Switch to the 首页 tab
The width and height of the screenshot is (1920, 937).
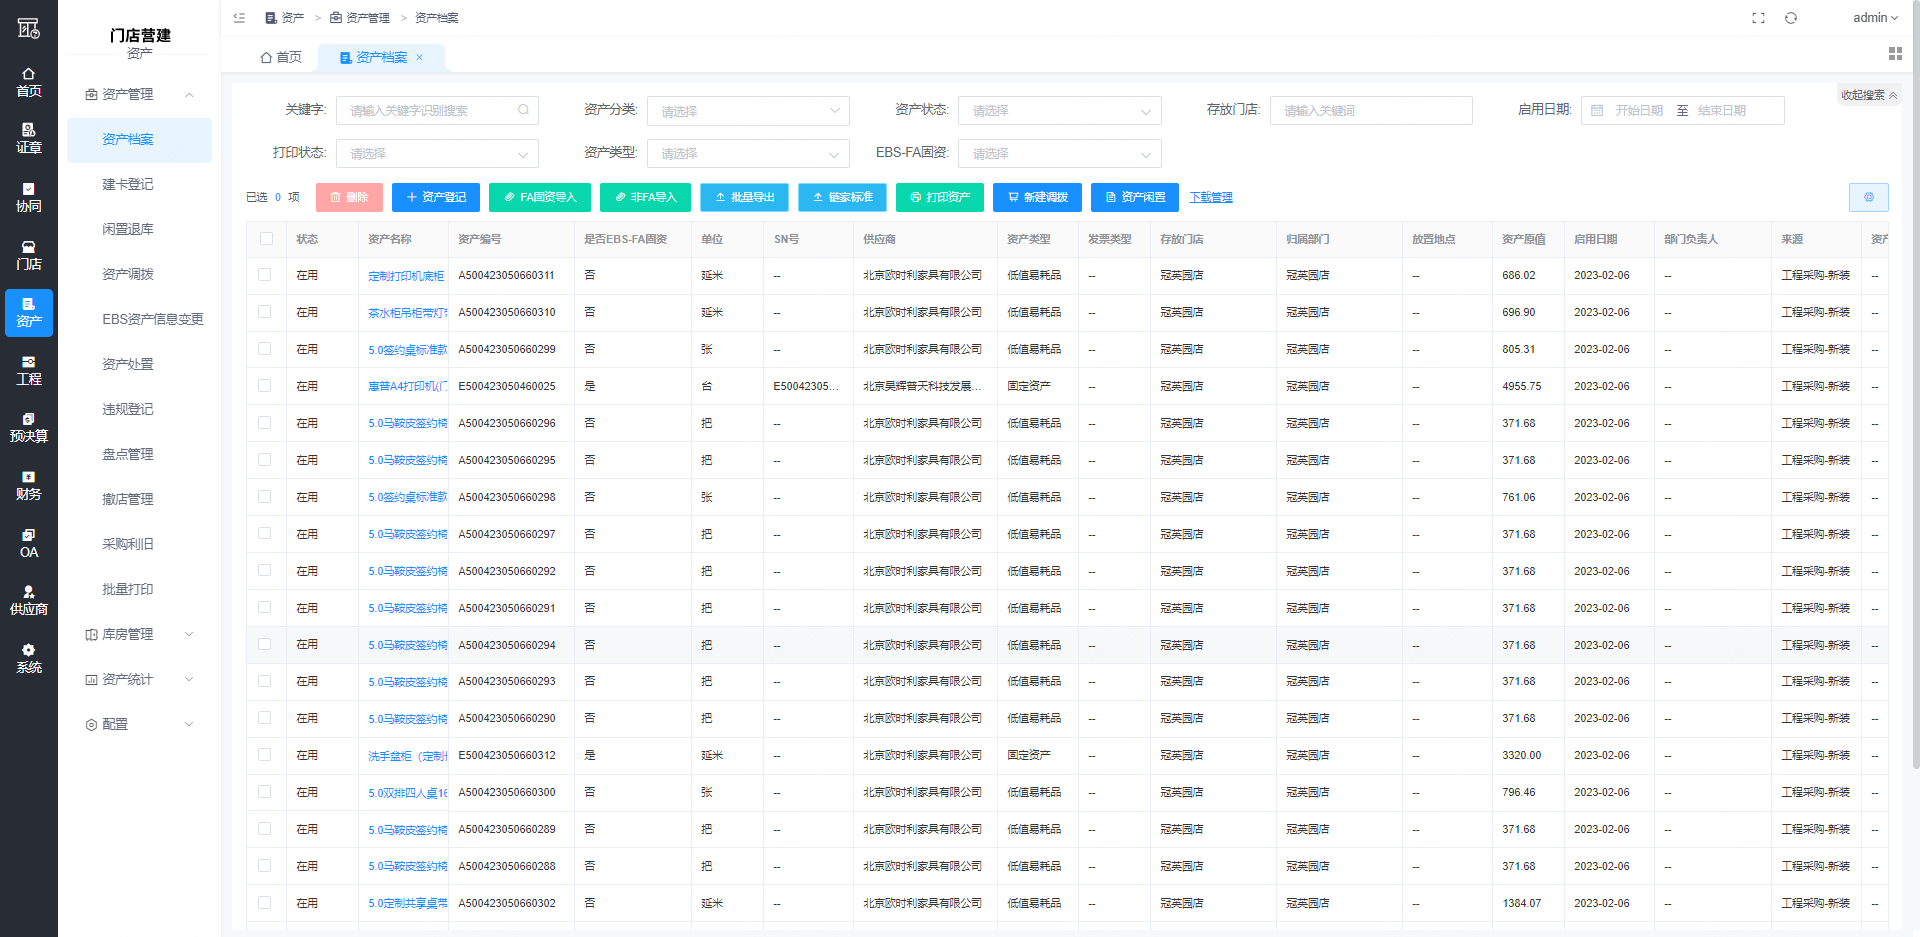coord(281,57)
